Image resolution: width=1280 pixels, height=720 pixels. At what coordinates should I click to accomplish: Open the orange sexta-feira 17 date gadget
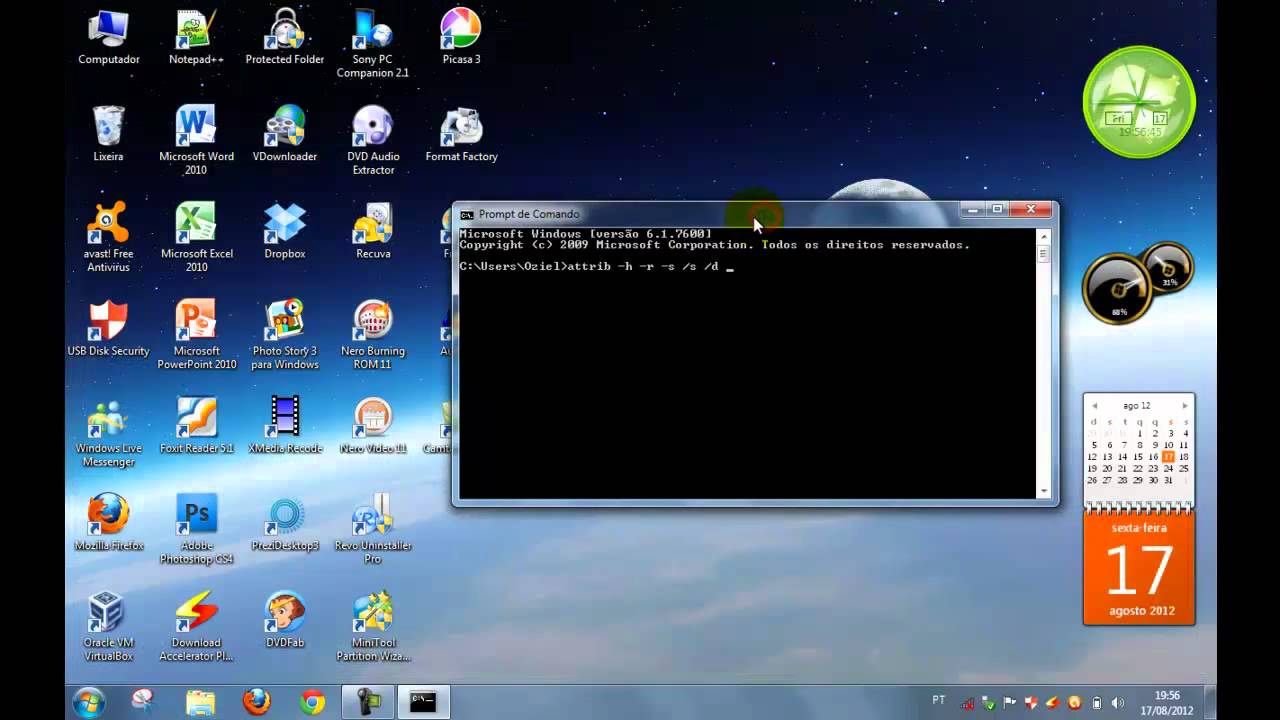tap(1139, 566)
